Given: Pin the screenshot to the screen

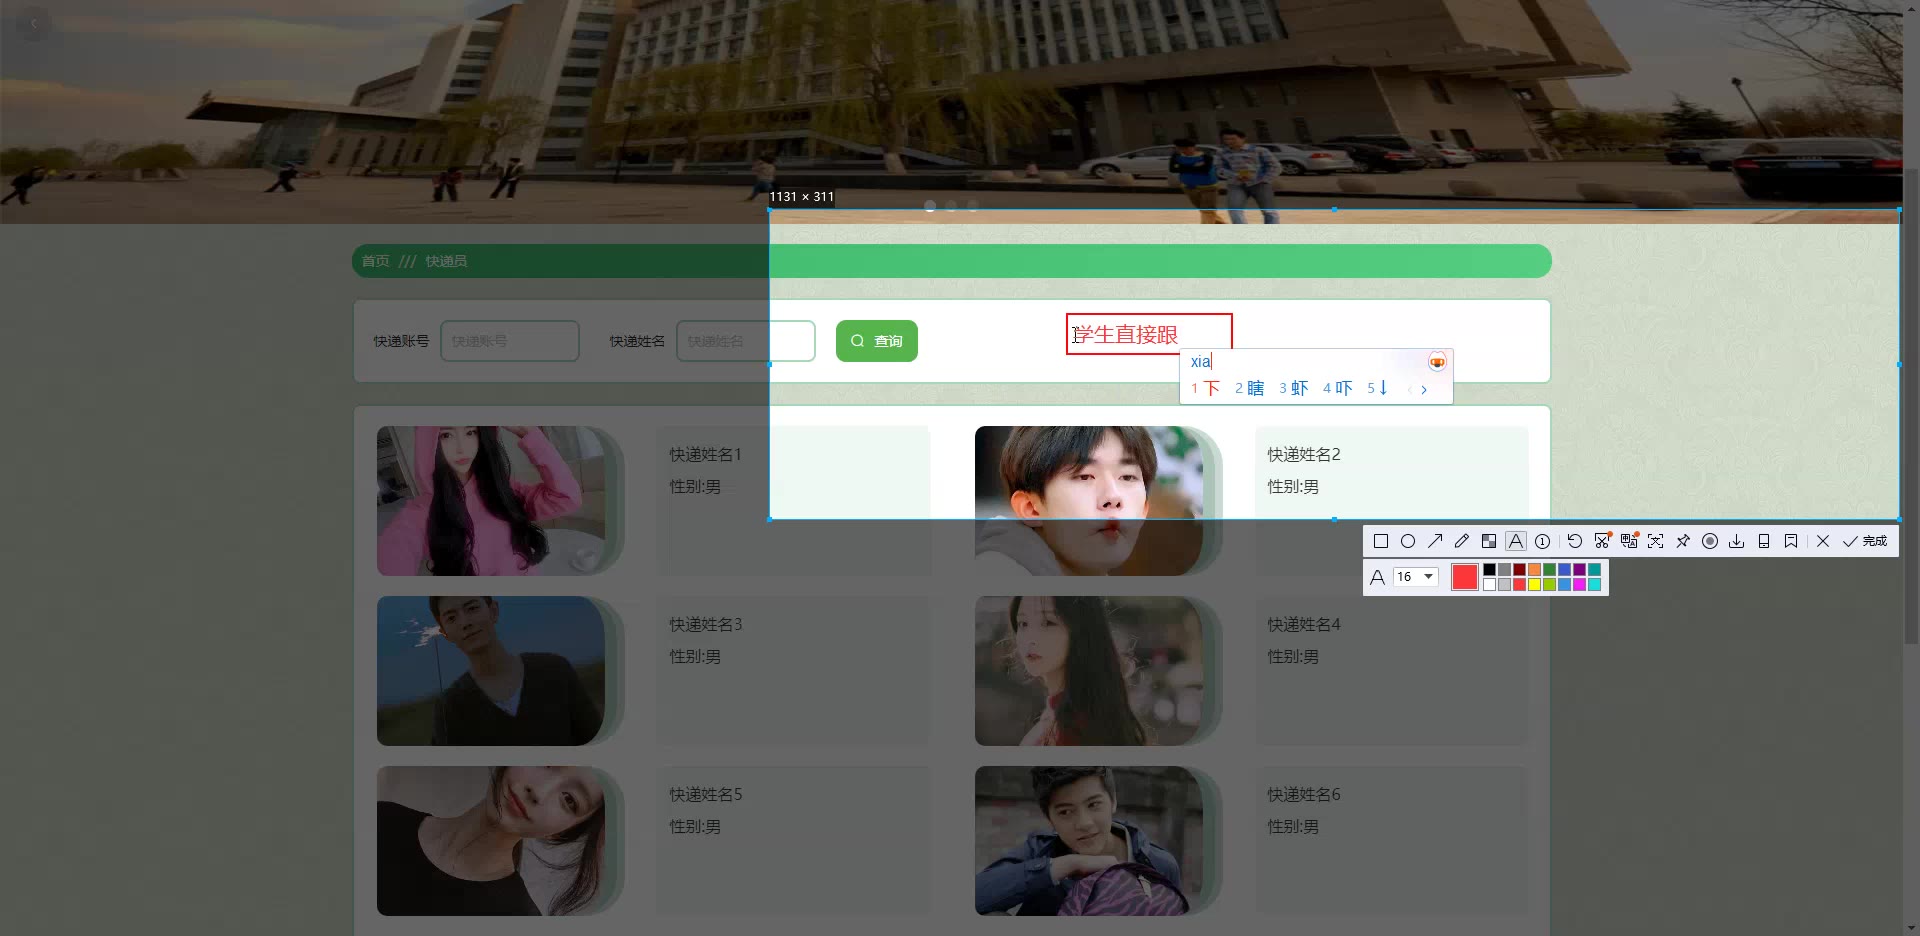Looking at the screenshot, I should click(x=1683, y=541).
